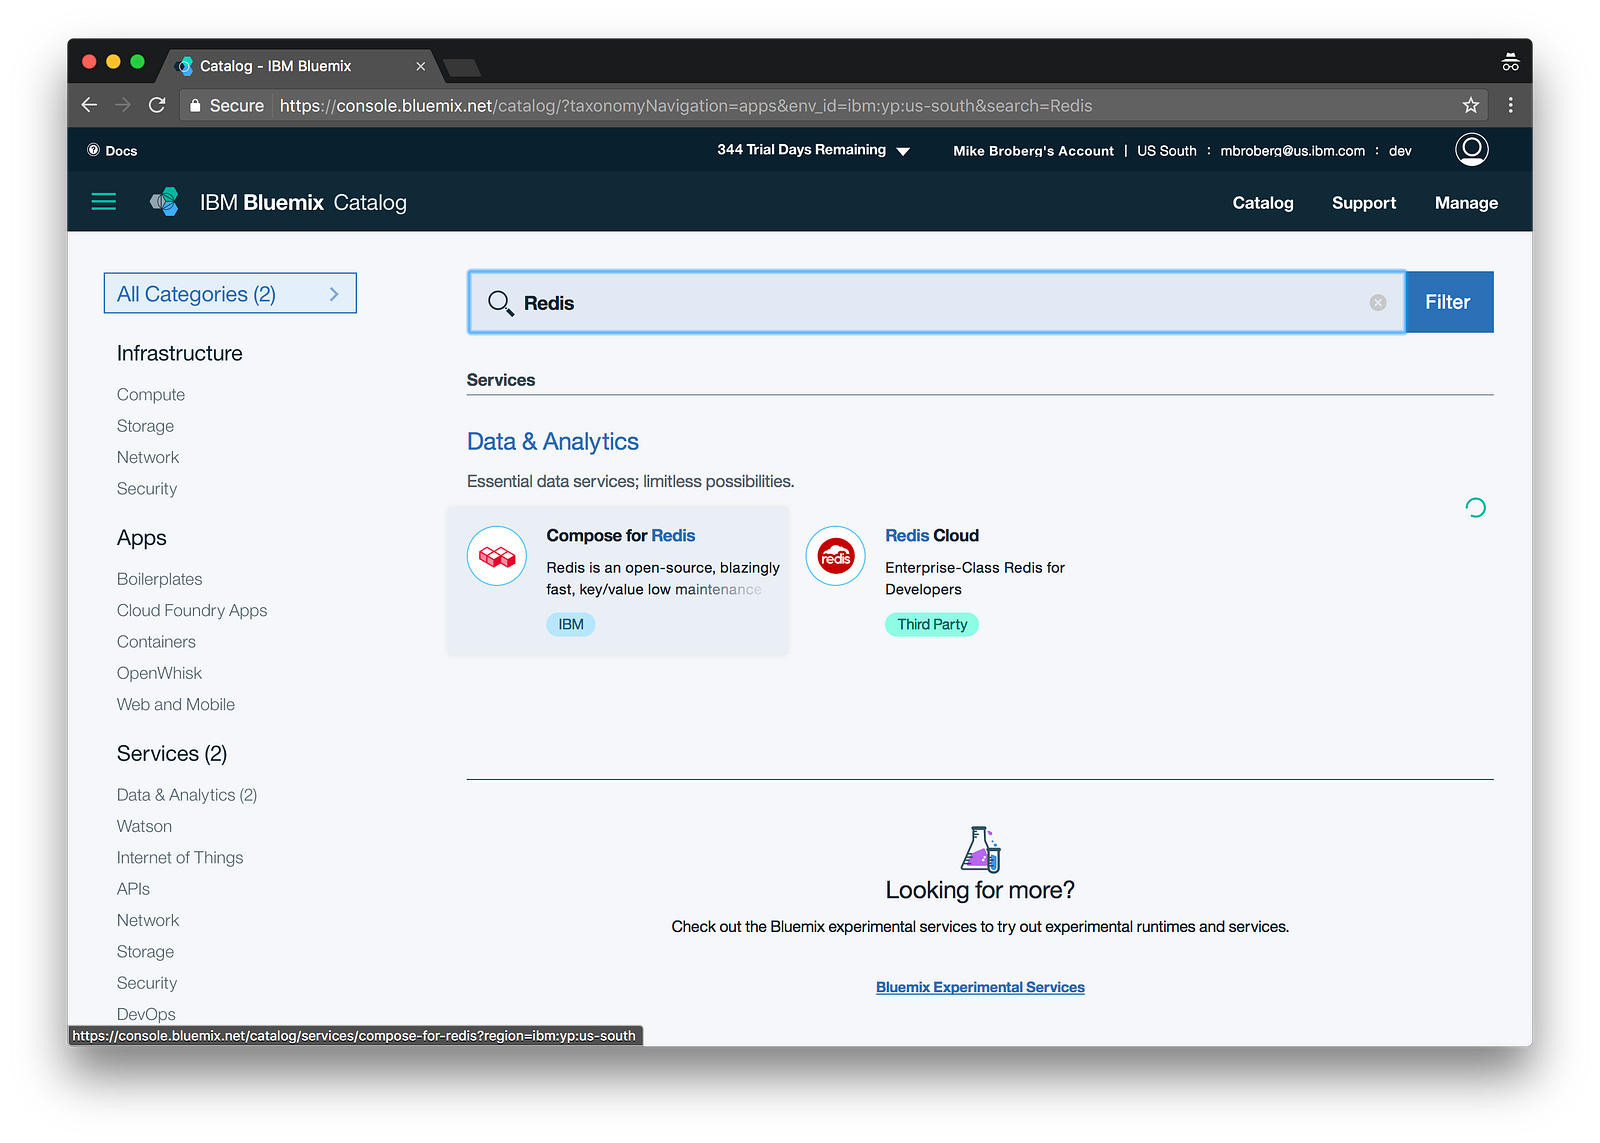Open the Manage menu
The image size is (1600, 1143).
[1466, 203]
